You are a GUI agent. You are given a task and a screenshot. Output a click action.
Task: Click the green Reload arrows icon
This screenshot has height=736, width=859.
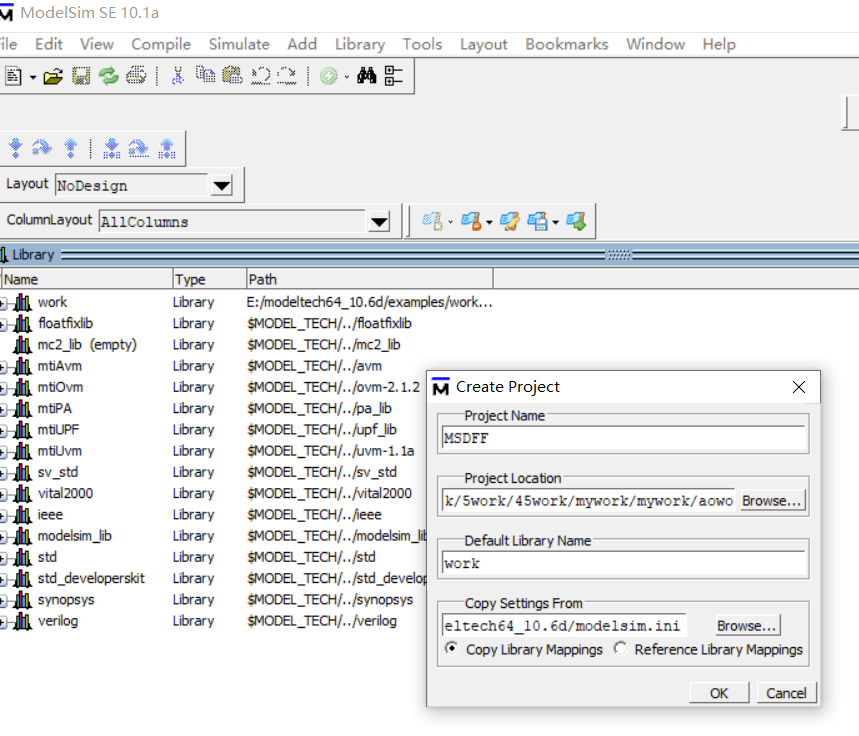[108, 76]
